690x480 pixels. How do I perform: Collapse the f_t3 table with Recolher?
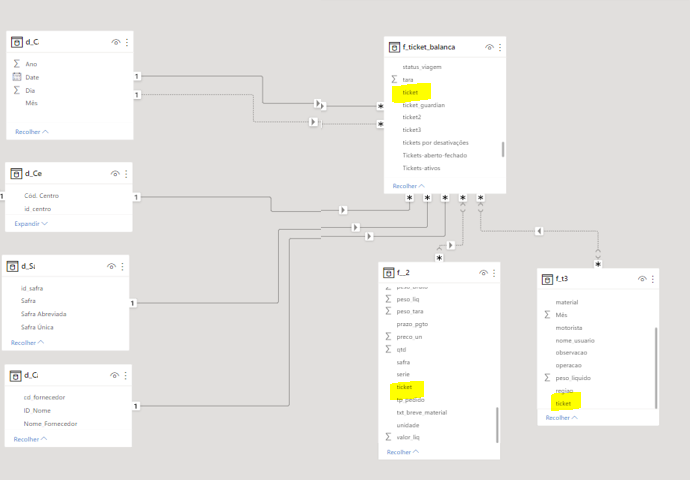click(x=562, y=418)
